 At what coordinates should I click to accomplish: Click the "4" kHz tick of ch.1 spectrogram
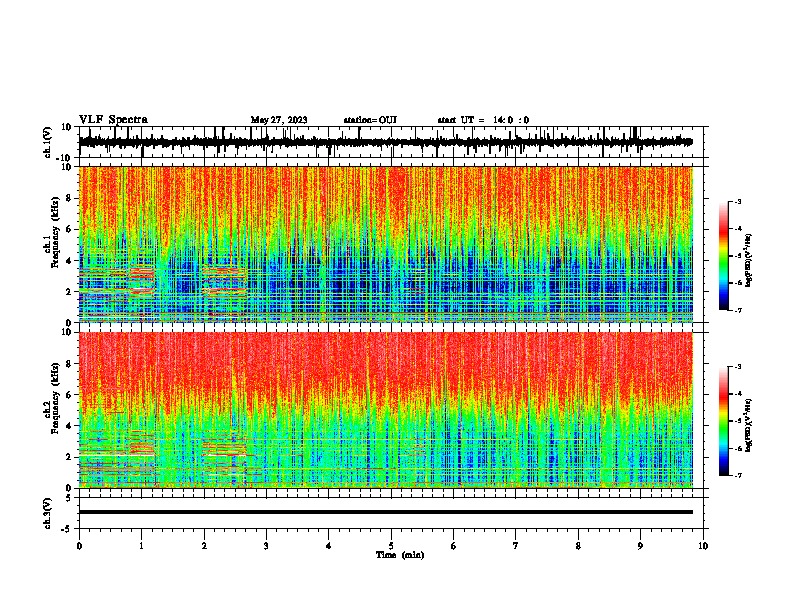click(x=70, y=261)
